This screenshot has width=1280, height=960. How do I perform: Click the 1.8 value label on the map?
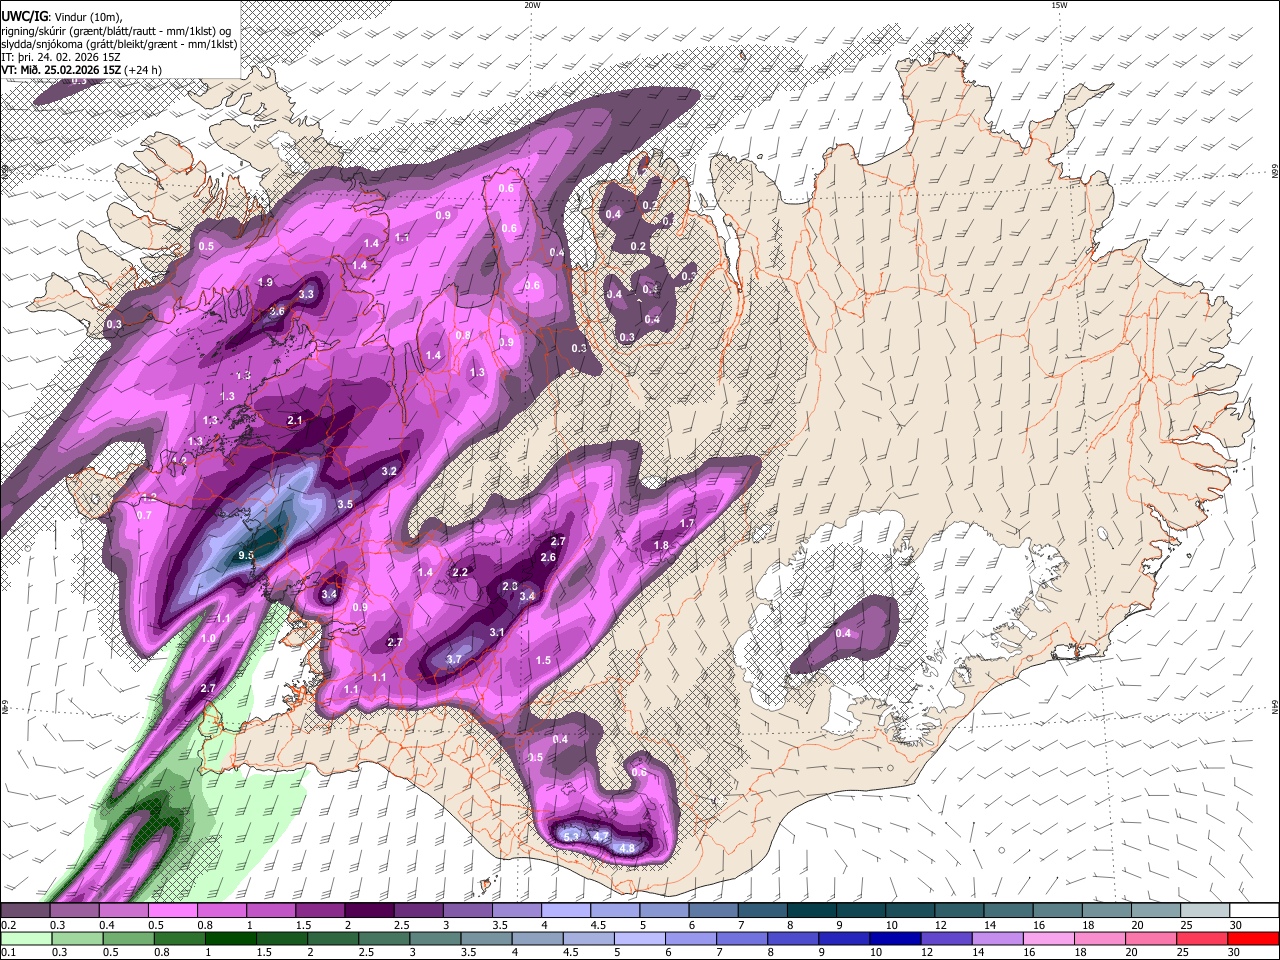pos(661,546)
